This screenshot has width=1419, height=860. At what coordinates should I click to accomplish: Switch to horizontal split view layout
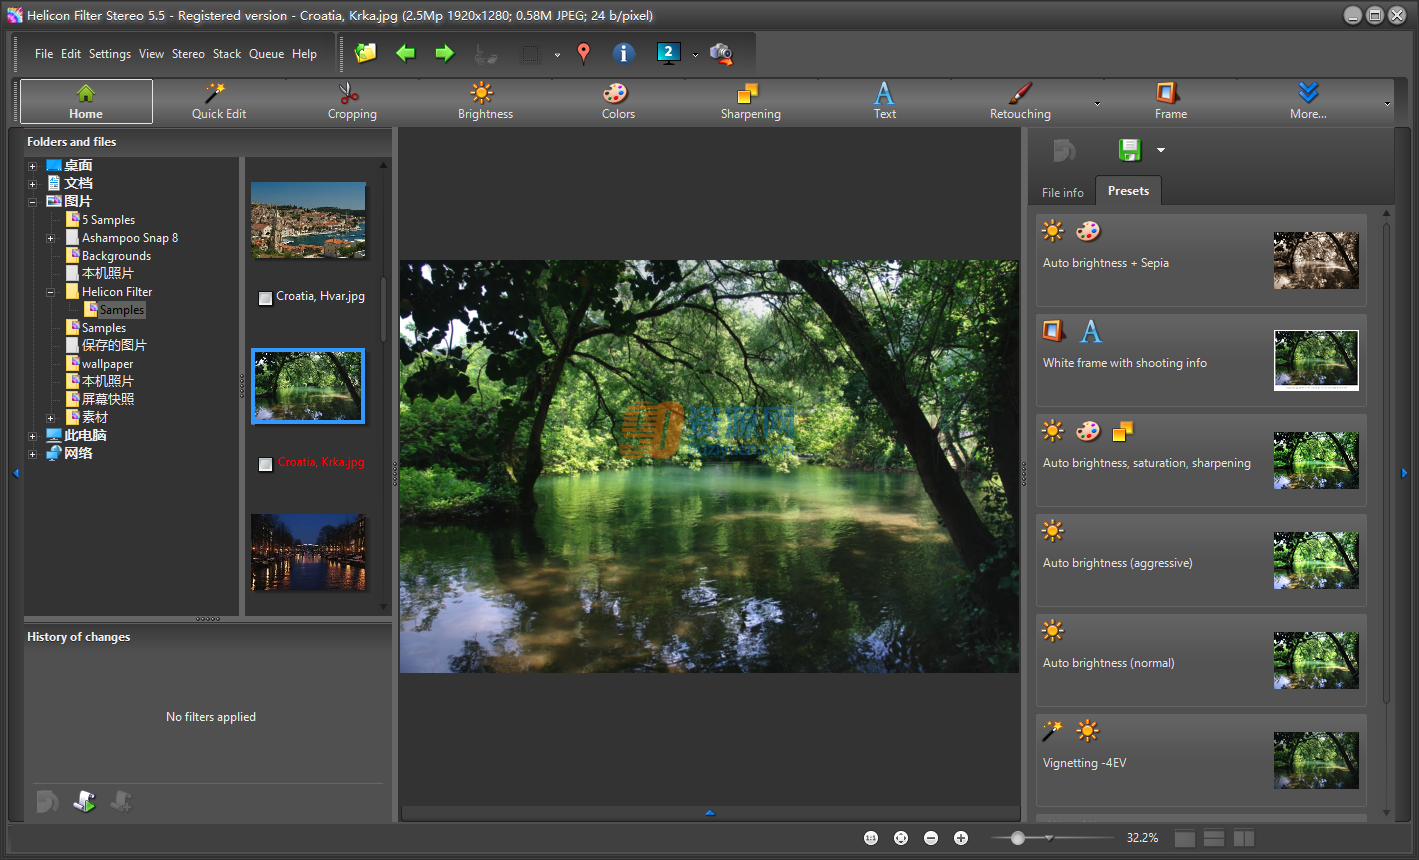click(x=1214, y=838)
